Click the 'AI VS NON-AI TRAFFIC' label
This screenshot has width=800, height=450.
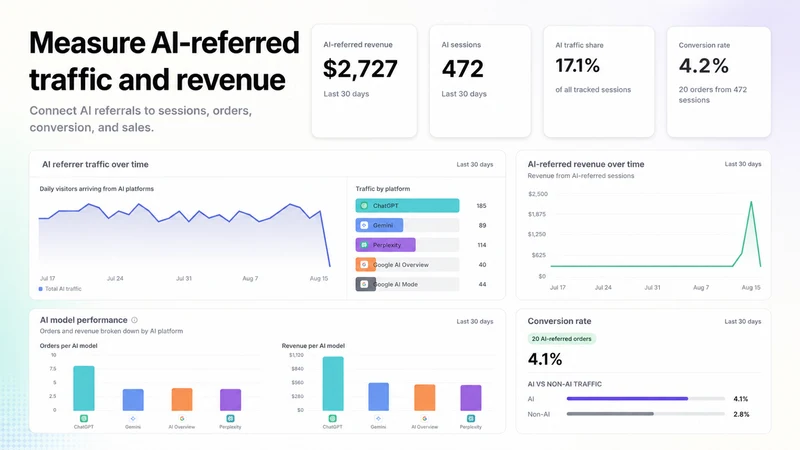click(564, 384)
